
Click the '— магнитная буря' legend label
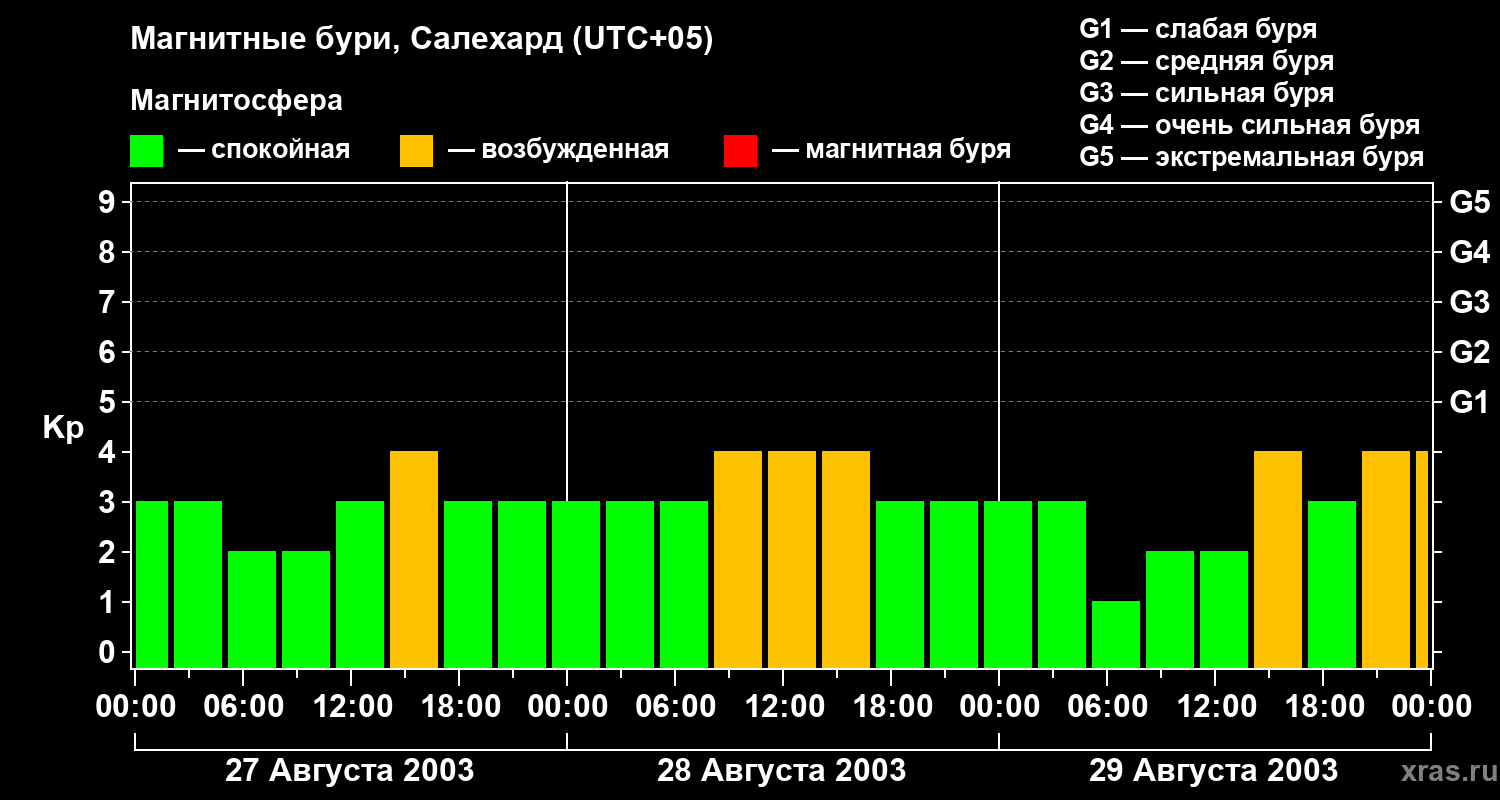click(892, 150)
